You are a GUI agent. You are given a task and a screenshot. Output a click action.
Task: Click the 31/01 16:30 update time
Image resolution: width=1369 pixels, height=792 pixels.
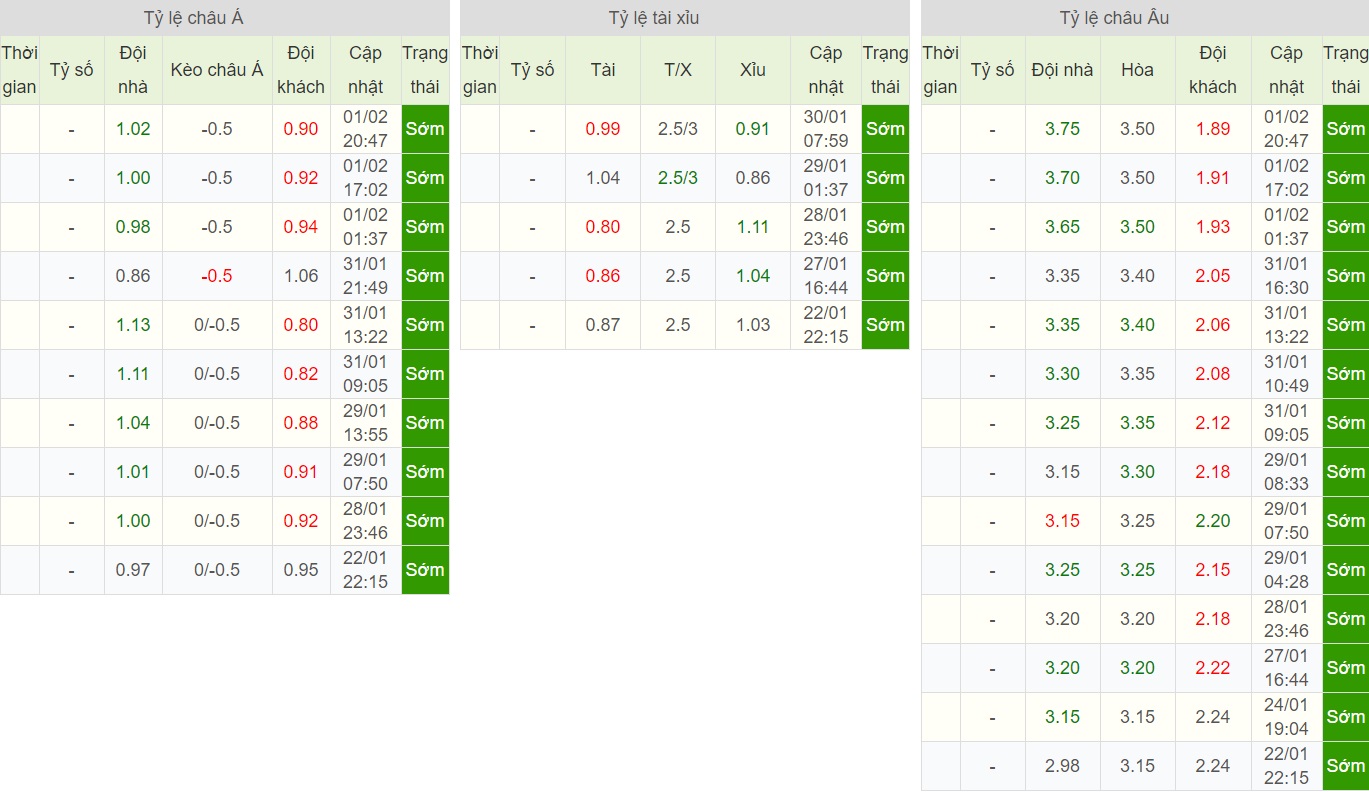[x=1286, y=276]
